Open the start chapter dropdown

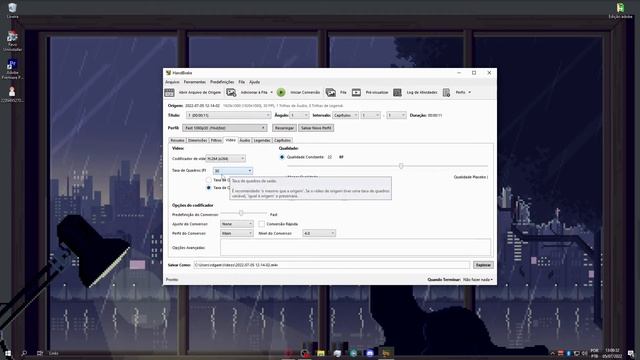click(370, 116)
